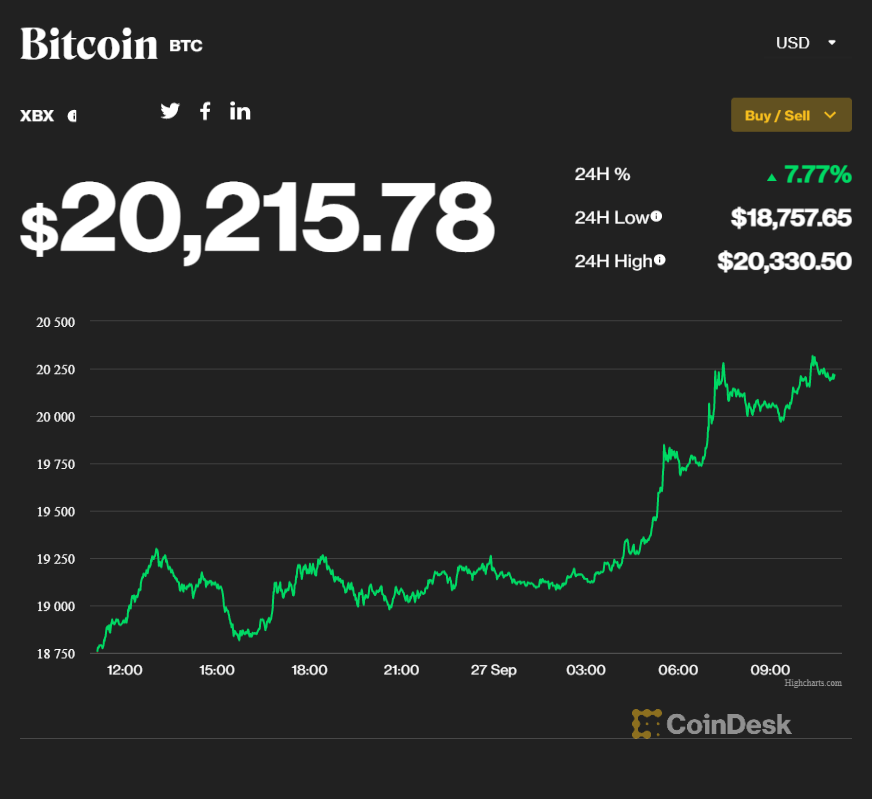Open the Highcharts.com attribution link
The width and height of the screenshot is (872, 799).
point(812,683)
